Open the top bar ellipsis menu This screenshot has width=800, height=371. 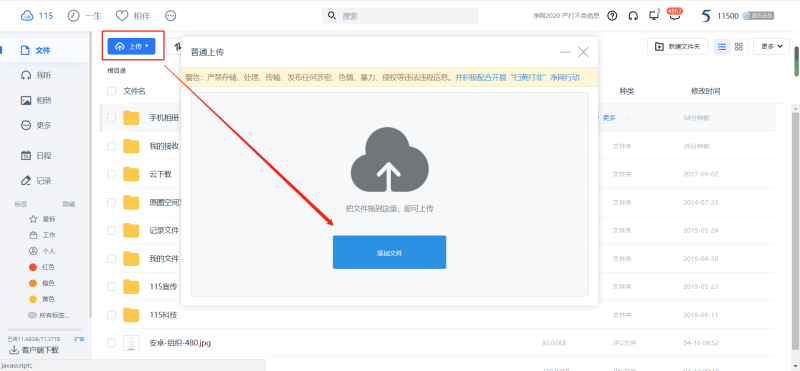(171, 16)
